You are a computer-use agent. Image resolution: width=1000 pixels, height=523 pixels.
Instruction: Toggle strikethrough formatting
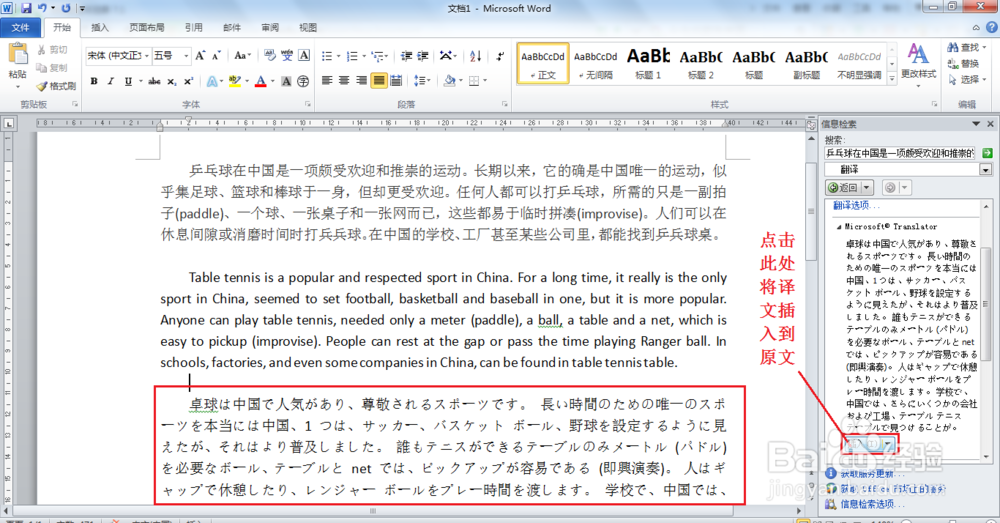(154, 81)
